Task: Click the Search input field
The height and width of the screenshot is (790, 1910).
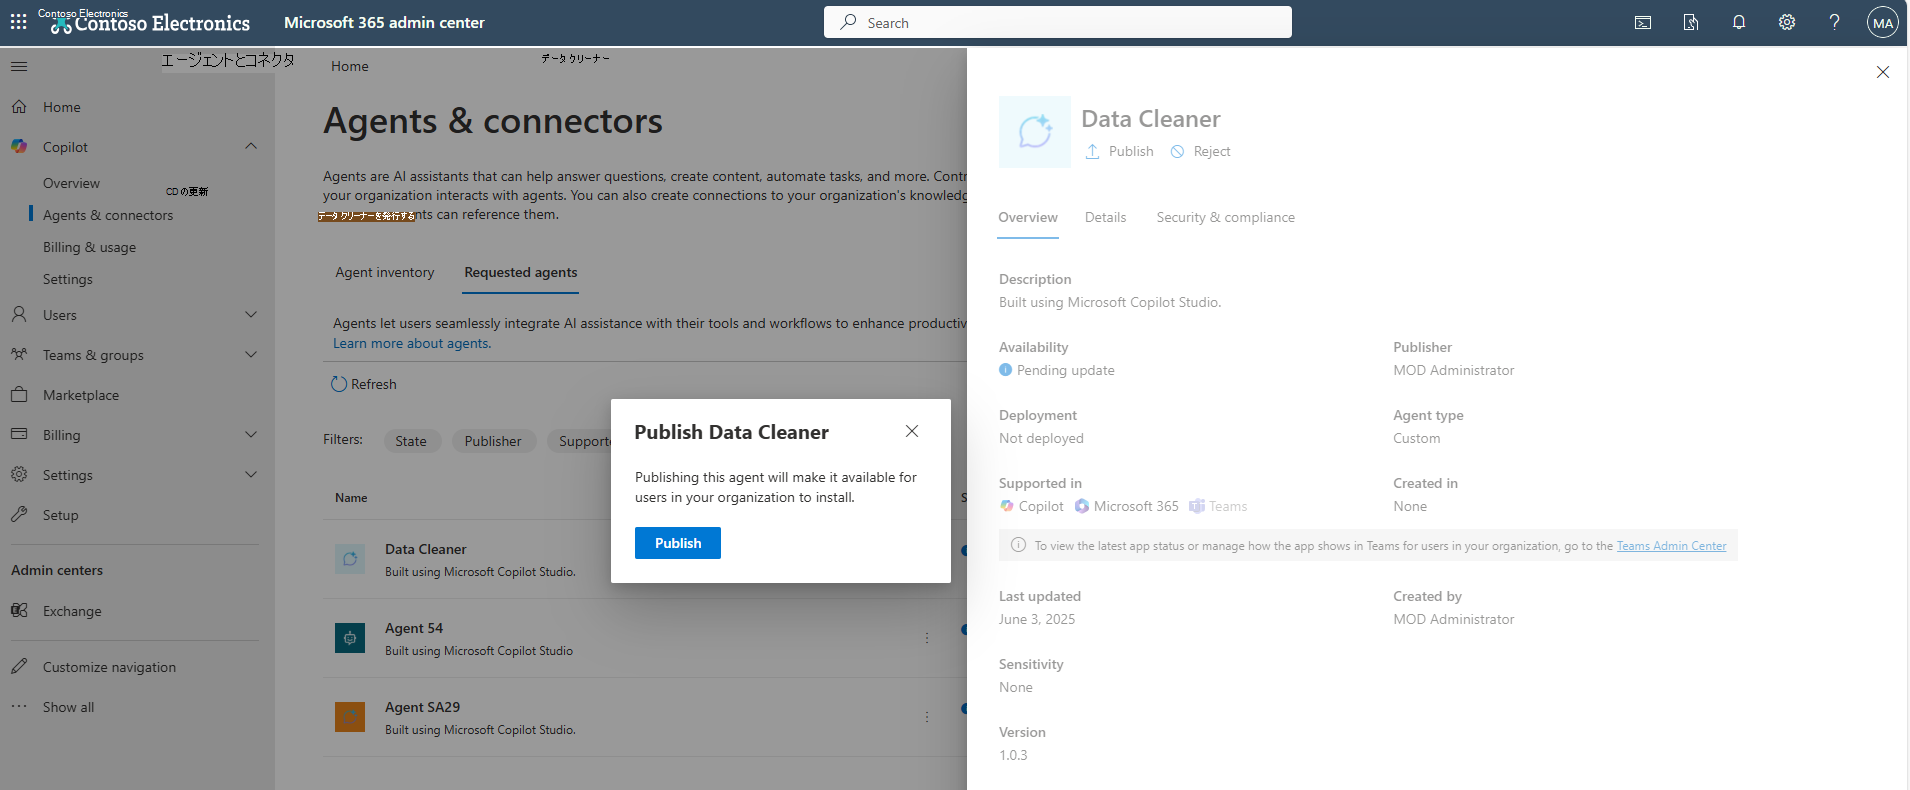Action: [x=1058, y=22]
